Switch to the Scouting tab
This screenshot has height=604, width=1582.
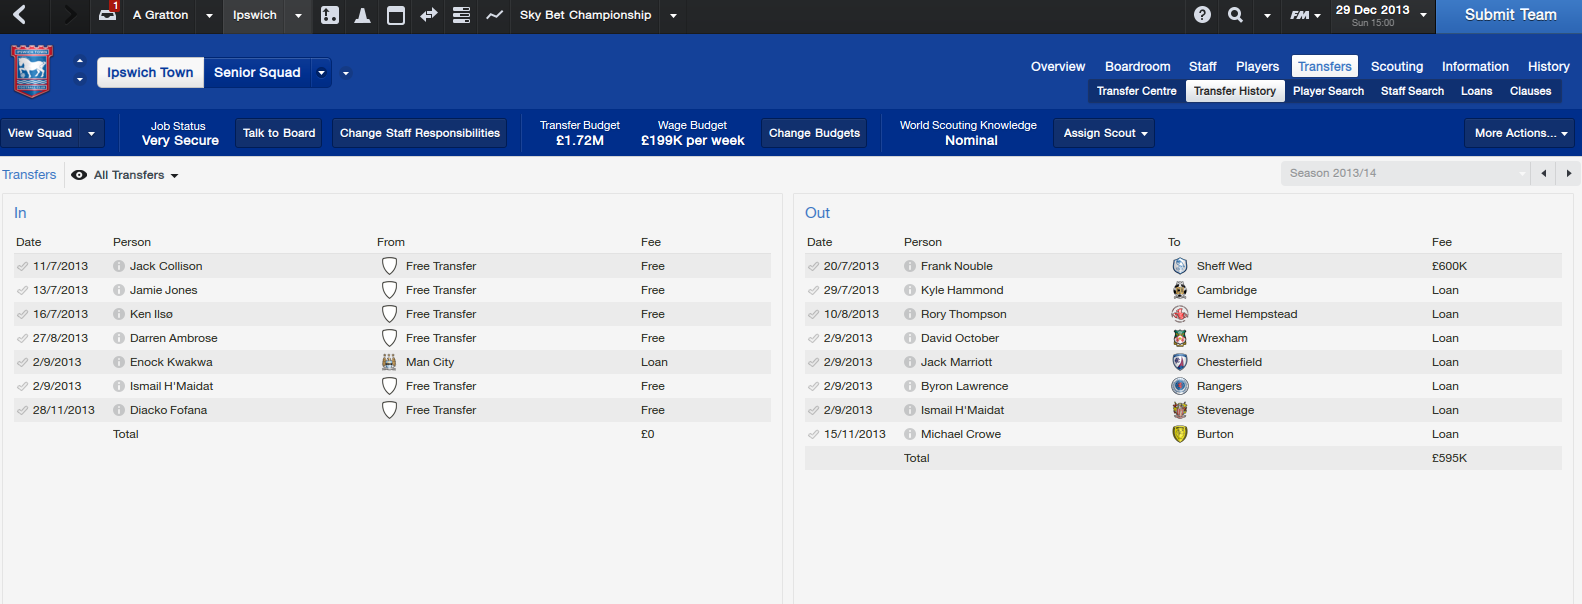pyautogui.click(x=1396, y=66)
